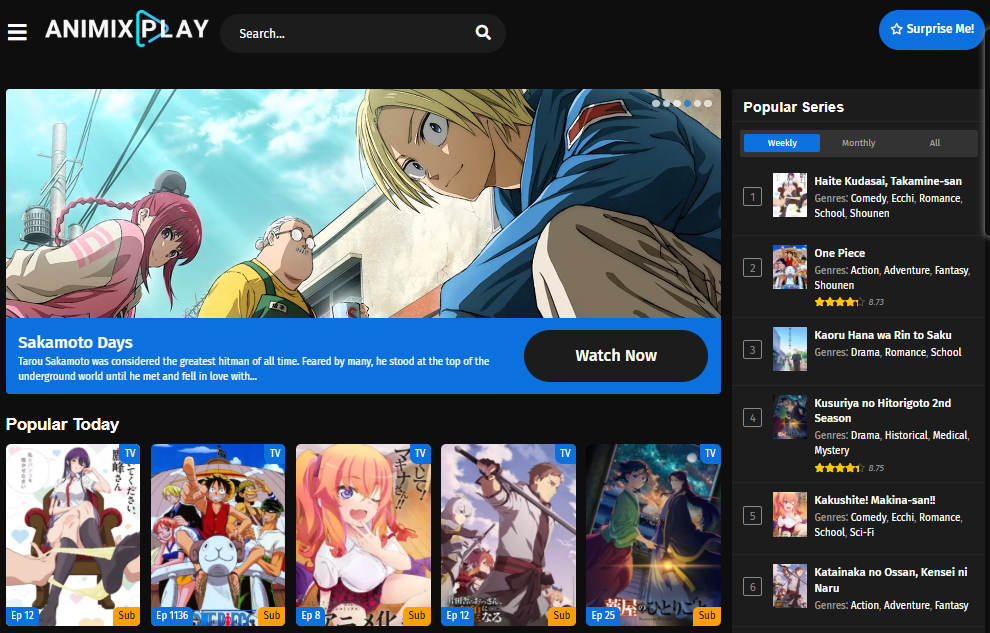990x633 pixels.
Task: Click the Mystery genre link
Action: [832, 451]
